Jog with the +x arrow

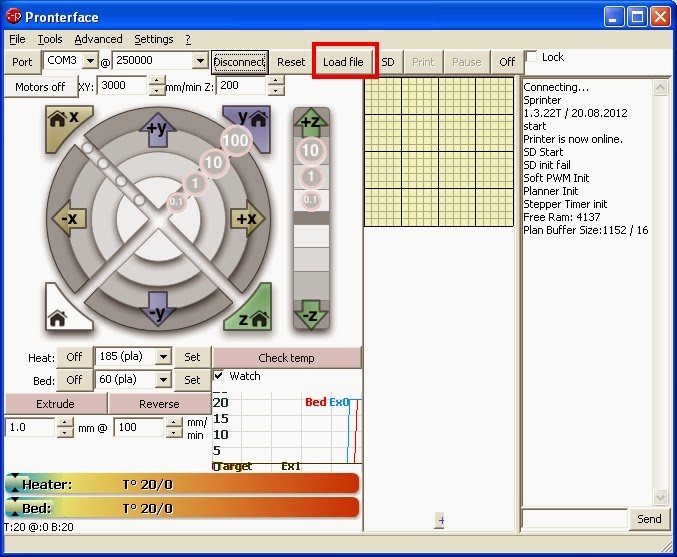click(247, 218)
